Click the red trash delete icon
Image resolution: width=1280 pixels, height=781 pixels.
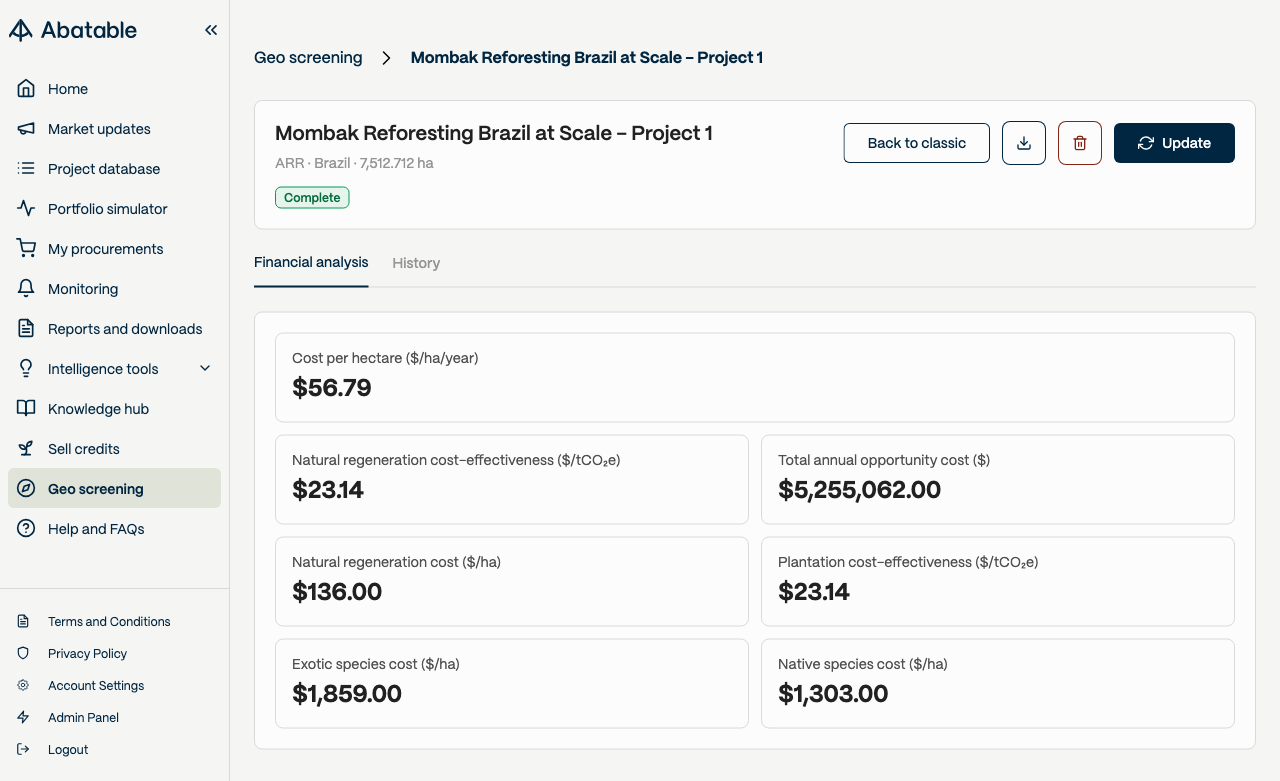pos(1080,143)
